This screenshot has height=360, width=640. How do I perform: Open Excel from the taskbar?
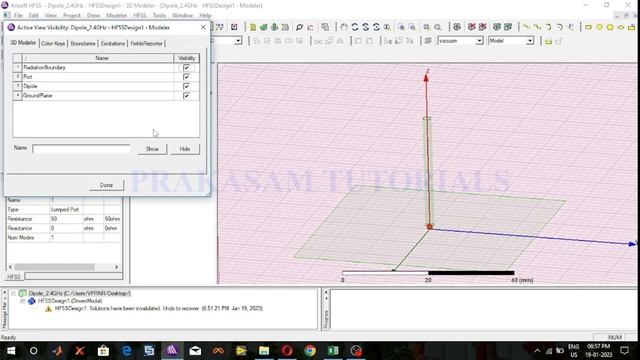(x=333, y=351)
